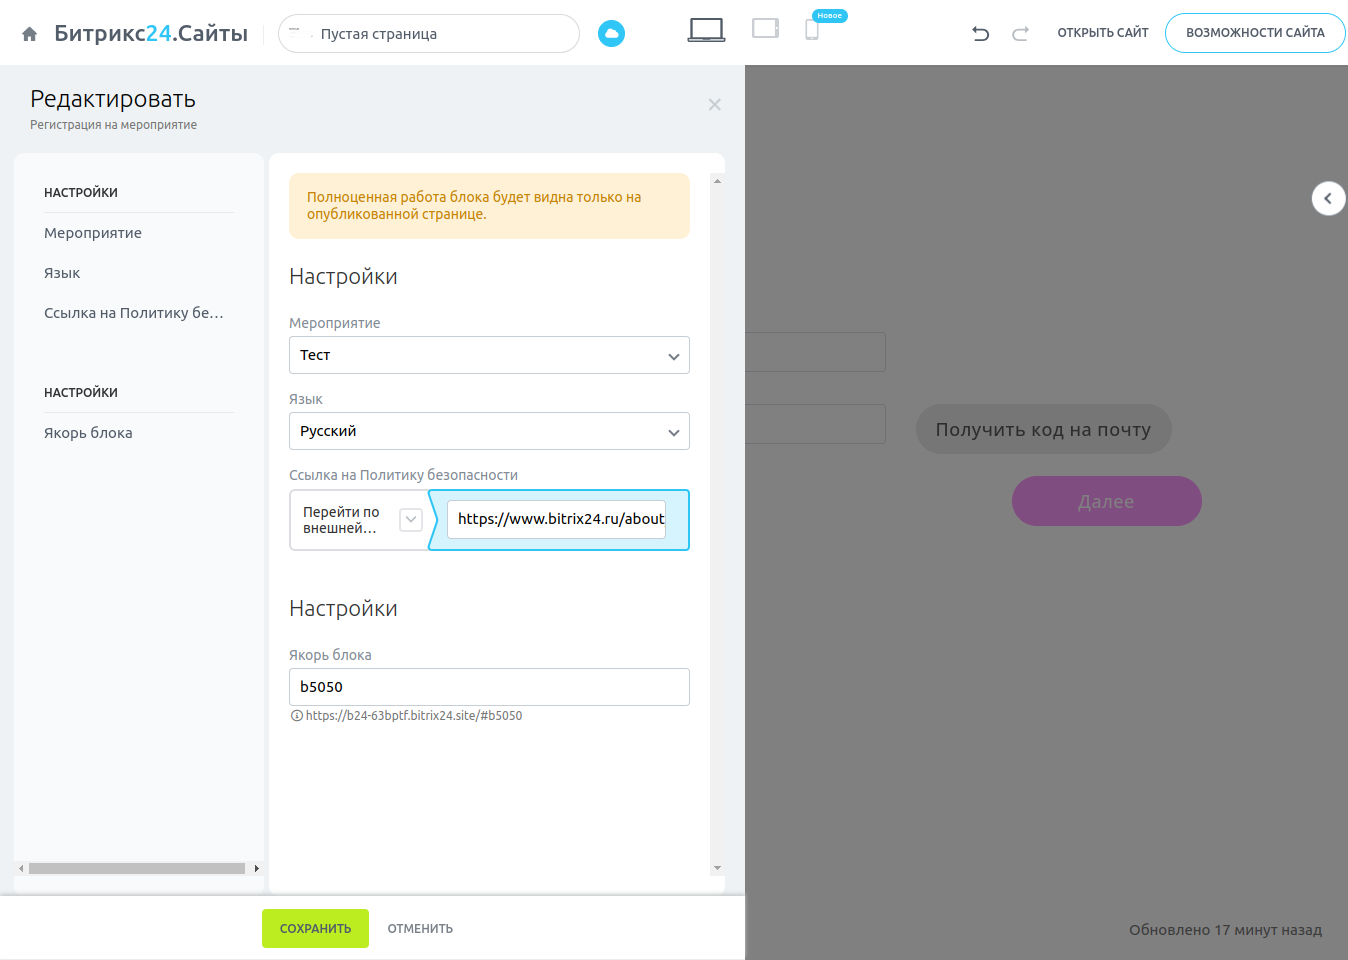The height and width of the screenshot is (960, 1348).
Task: Click the sidebar horizontal scrollbar
Action: (x=137, y=868)
